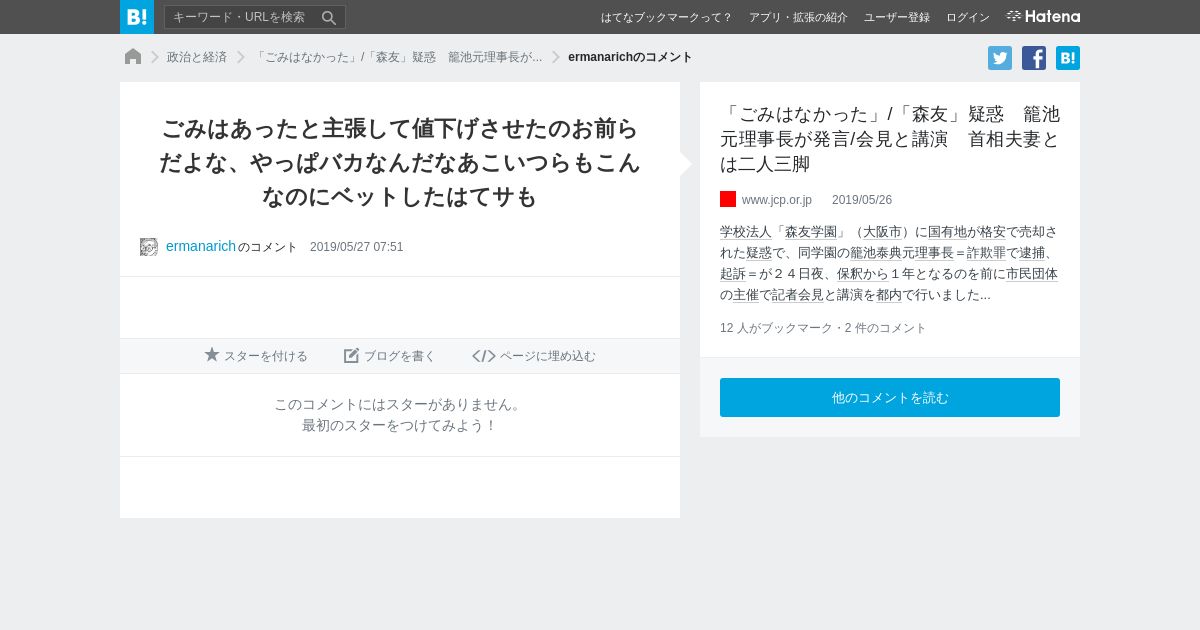
Task: Add a star with スターを付ける
Action: (x=256, y=355)
